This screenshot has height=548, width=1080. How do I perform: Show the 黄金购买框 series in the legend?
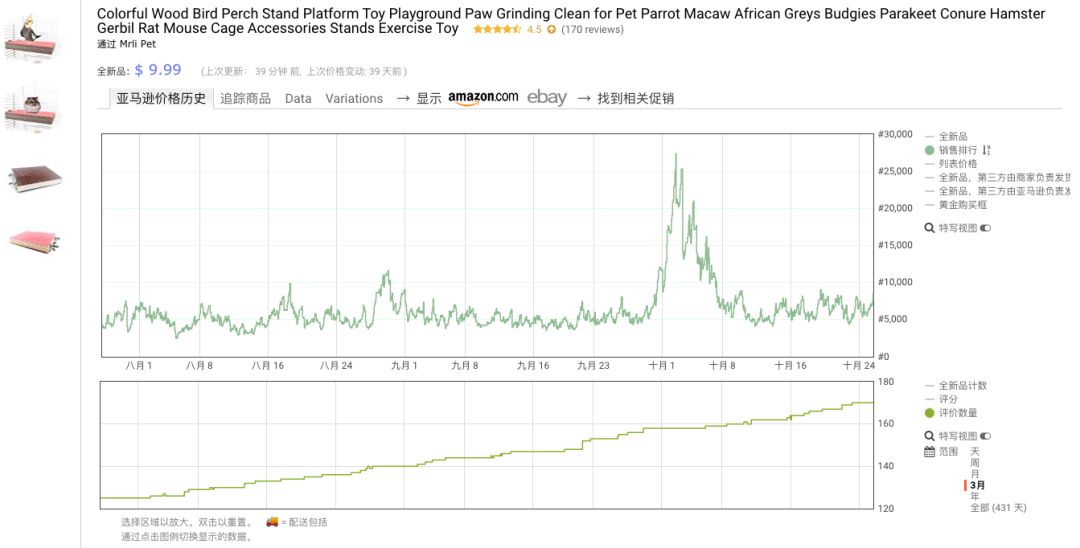tap(962, 204)
